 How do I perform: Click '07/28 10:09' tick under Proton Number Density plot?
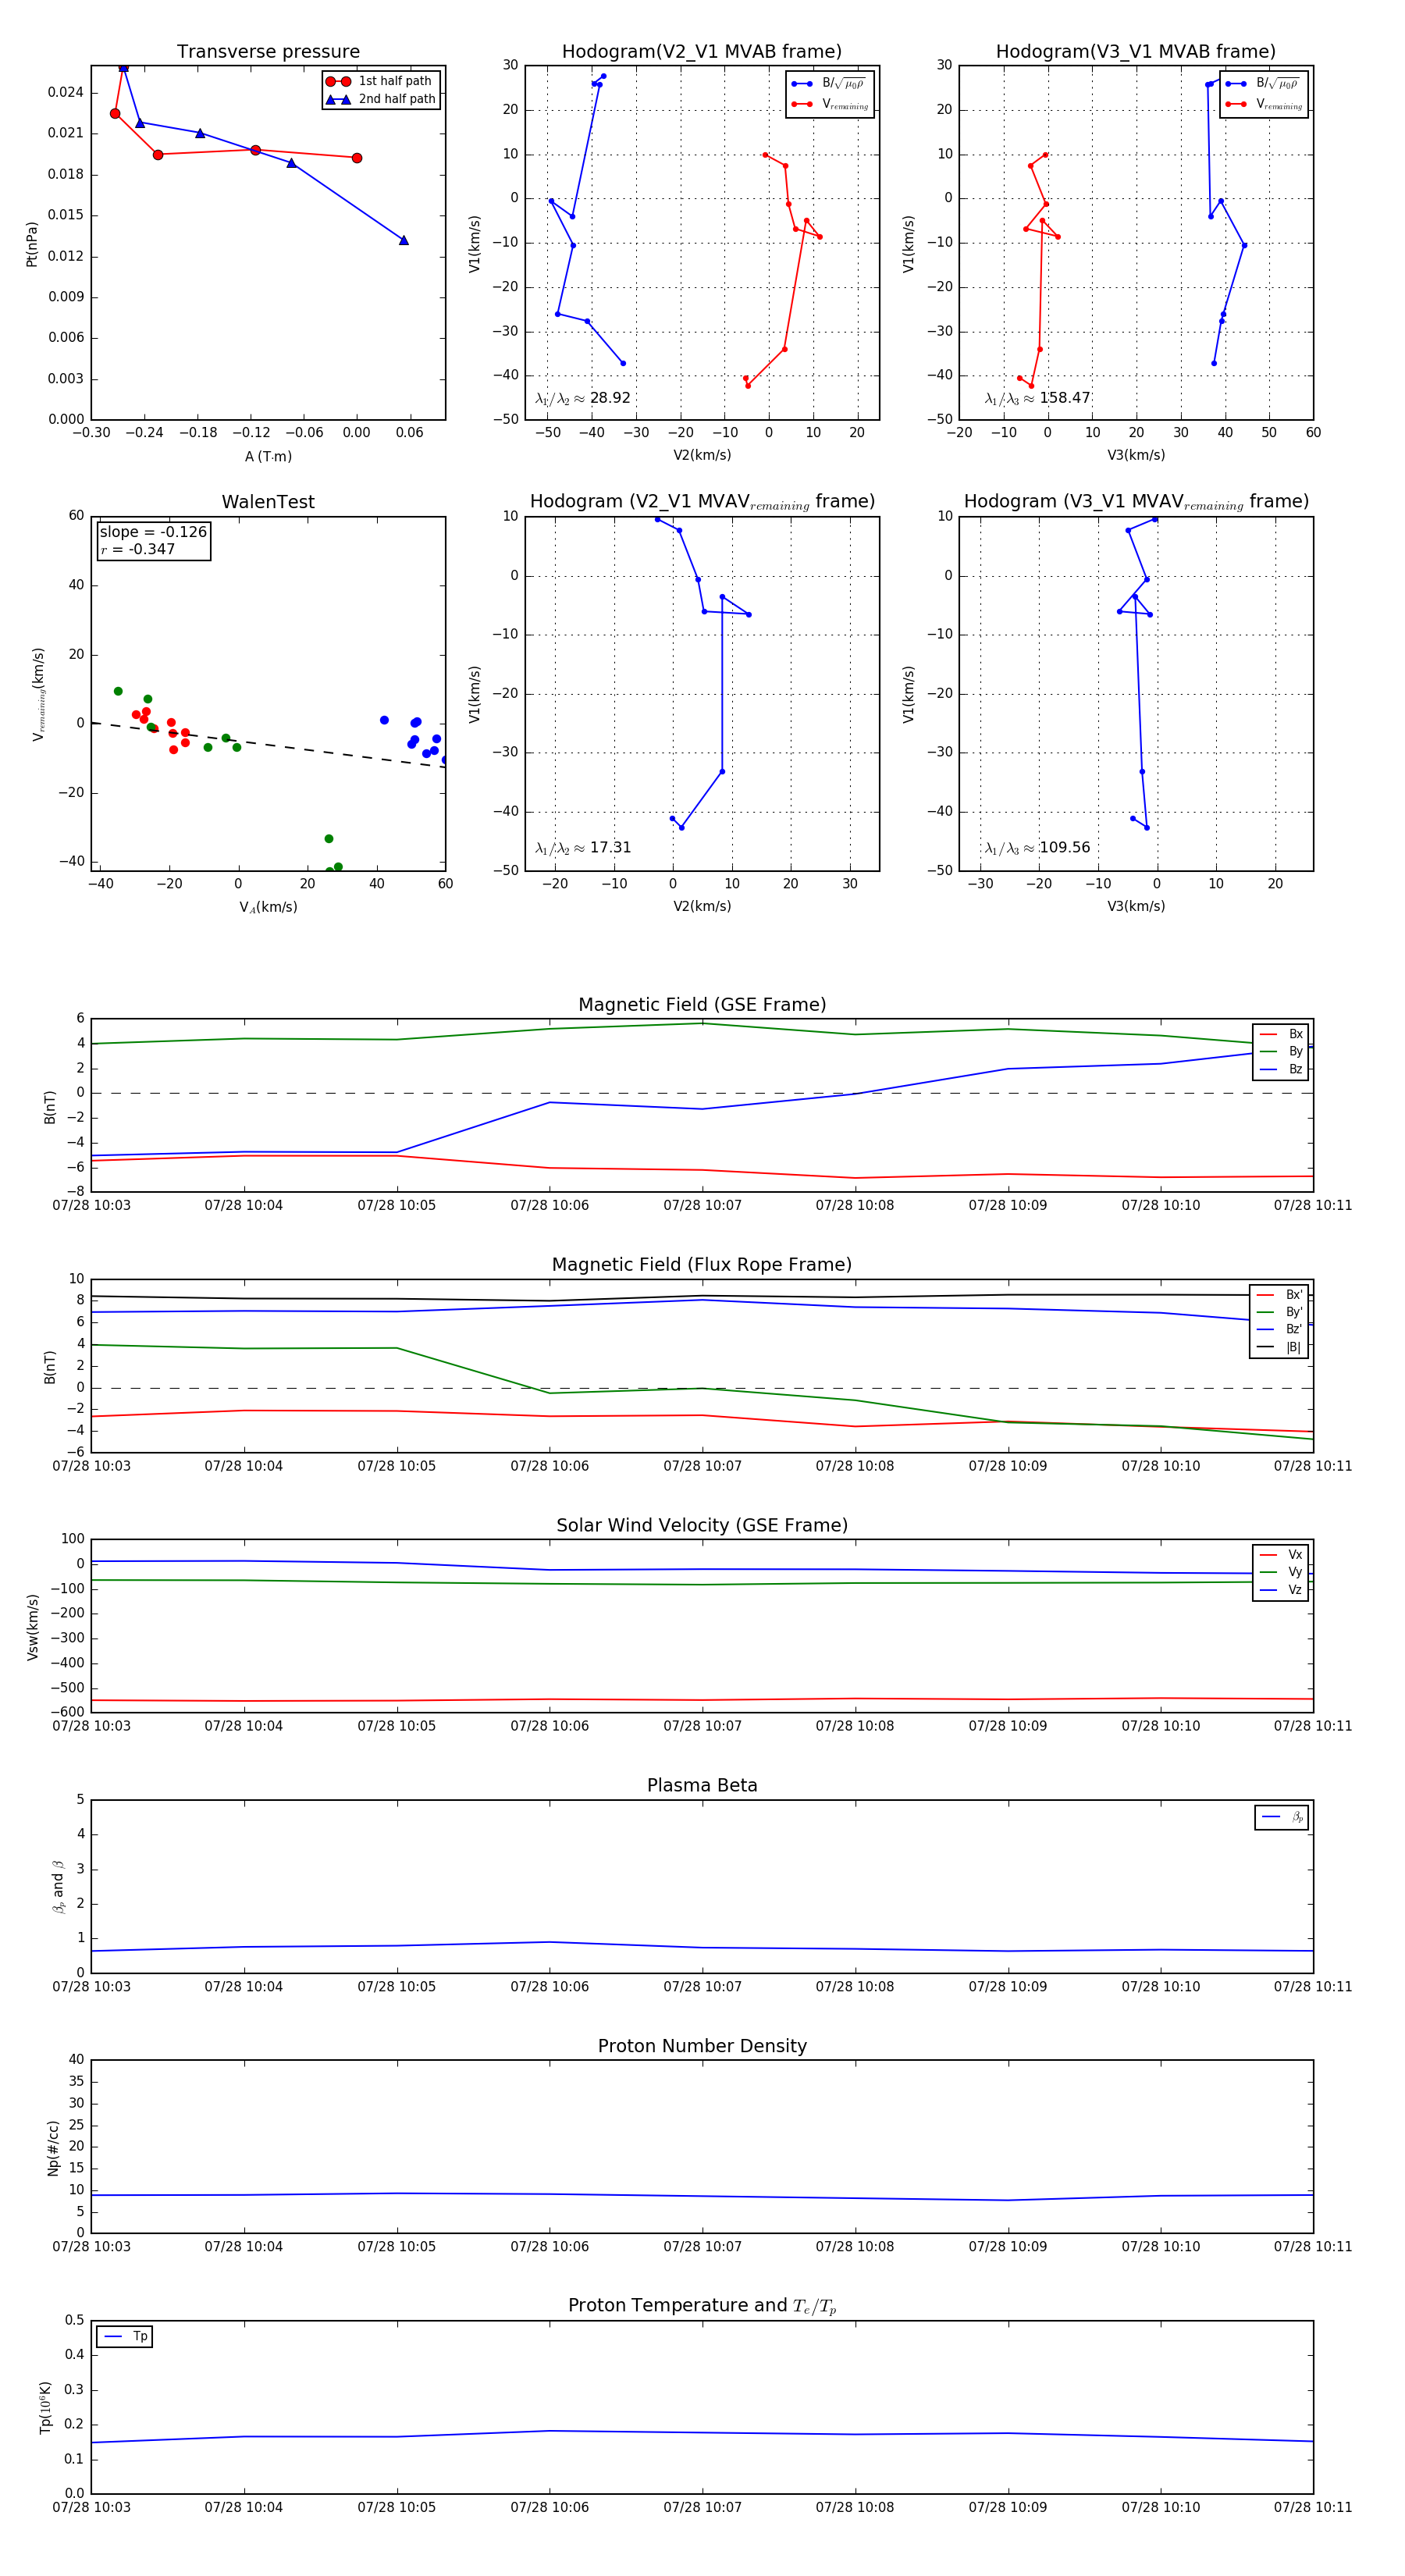[1007, 2247]
